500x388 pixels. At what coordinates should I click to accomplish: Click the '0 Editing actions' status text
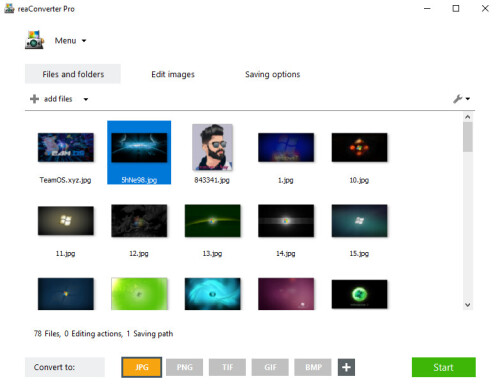pos(93,334)
